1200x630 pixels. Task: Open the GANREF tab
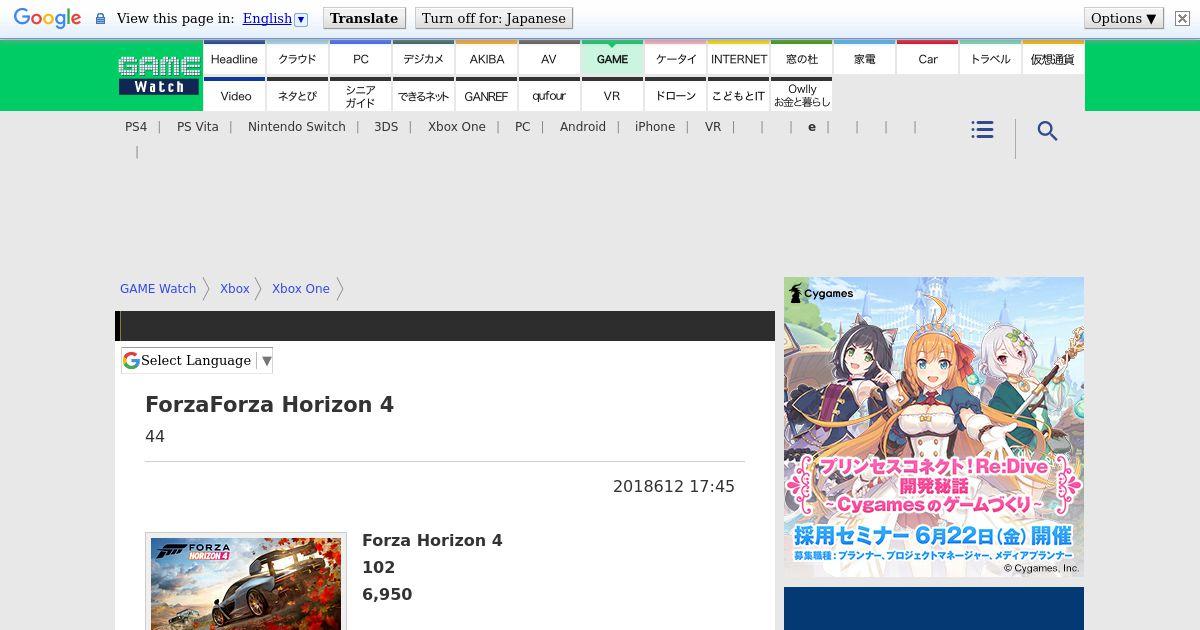click(x=486, y=95)
